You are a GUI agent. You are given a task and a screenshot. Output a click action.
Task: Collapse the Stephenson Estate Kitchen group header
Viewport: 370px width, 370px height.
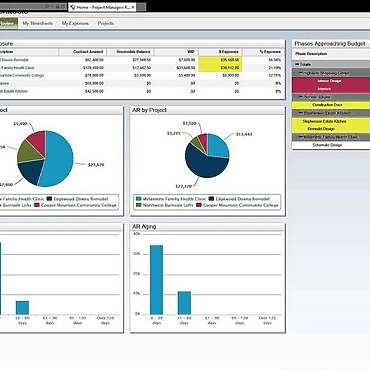coord(301,113)
